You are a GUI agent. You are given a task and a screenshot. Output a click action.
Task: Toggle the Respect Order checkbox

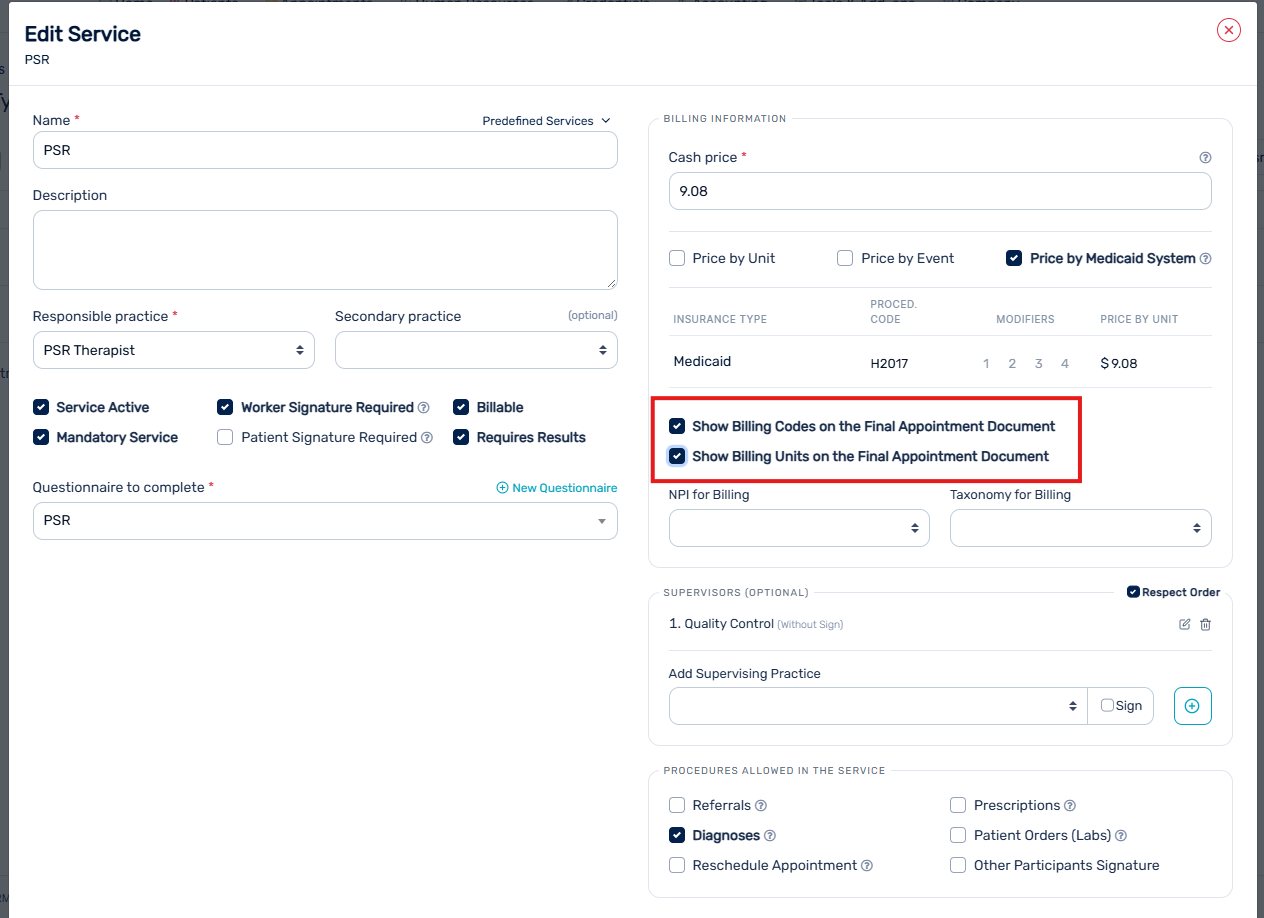click(x=1133, y=592)
